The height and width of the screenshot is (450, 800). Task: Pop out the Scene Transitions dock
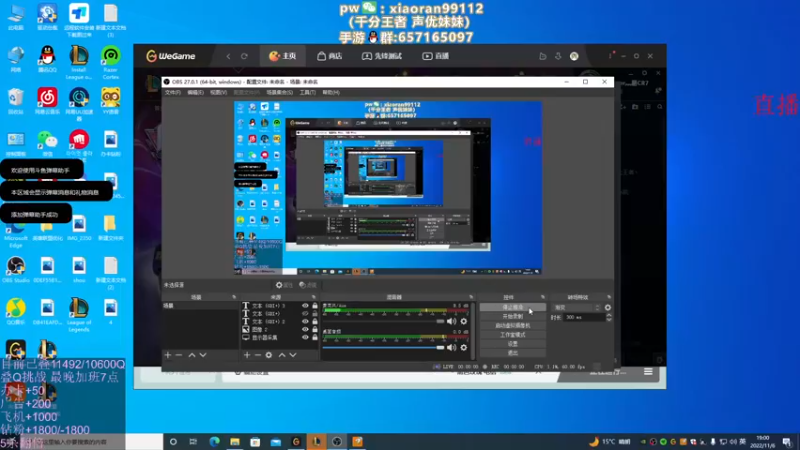(609, 297)
